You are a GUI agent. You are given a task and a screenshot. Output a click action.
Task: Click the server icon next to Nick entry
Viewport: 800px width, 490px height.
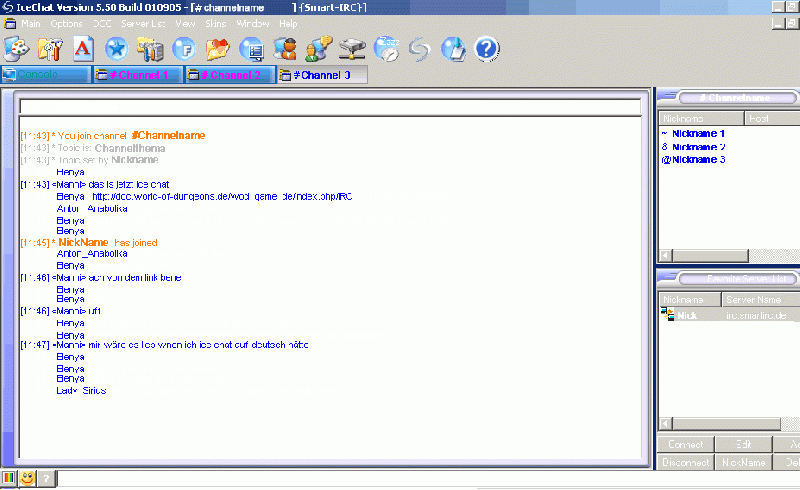pos(667,314)
